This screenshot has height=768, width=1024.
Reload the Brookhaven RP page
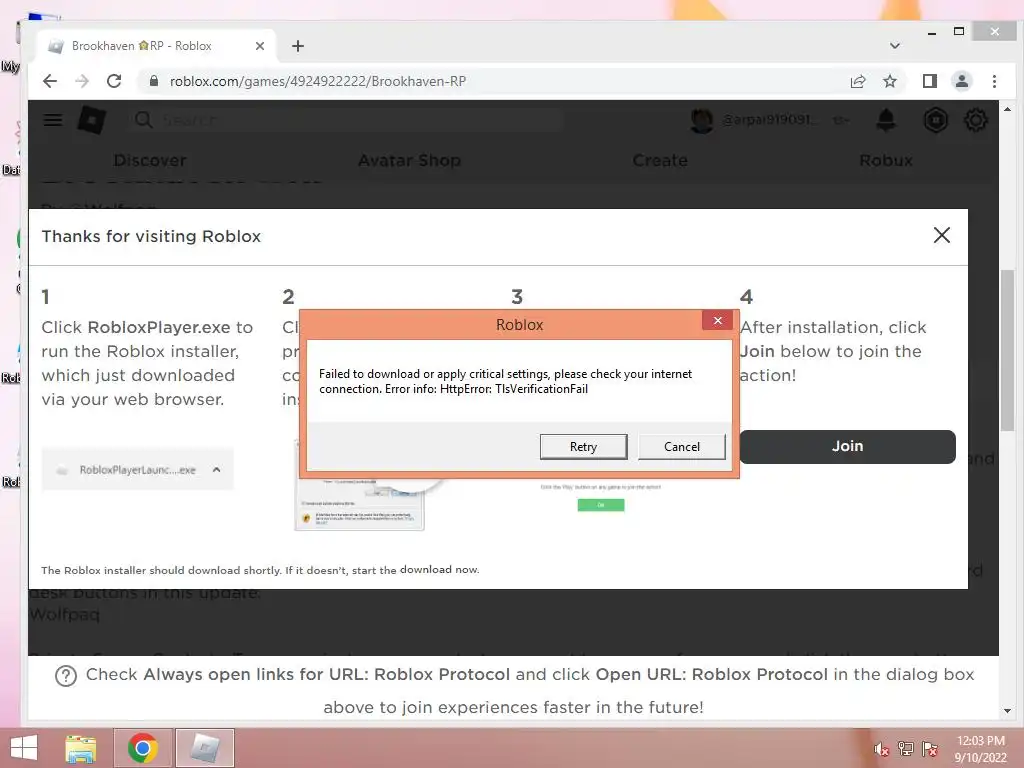(x=114, y=81)
